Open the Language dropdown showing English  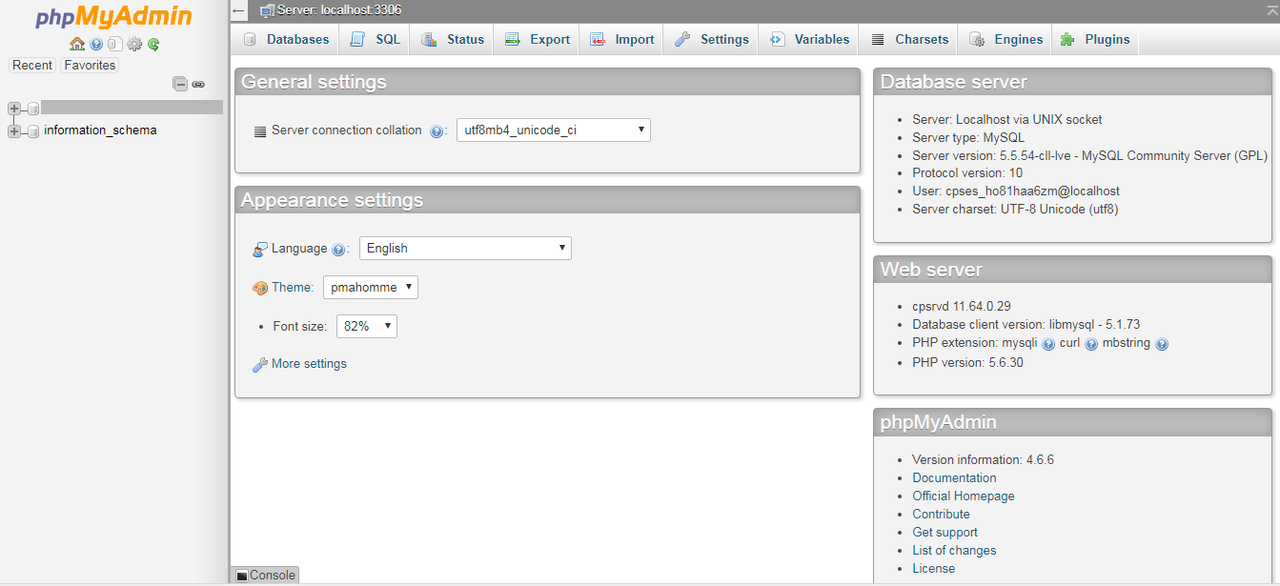pyautogui.click(x=465, y=248)
